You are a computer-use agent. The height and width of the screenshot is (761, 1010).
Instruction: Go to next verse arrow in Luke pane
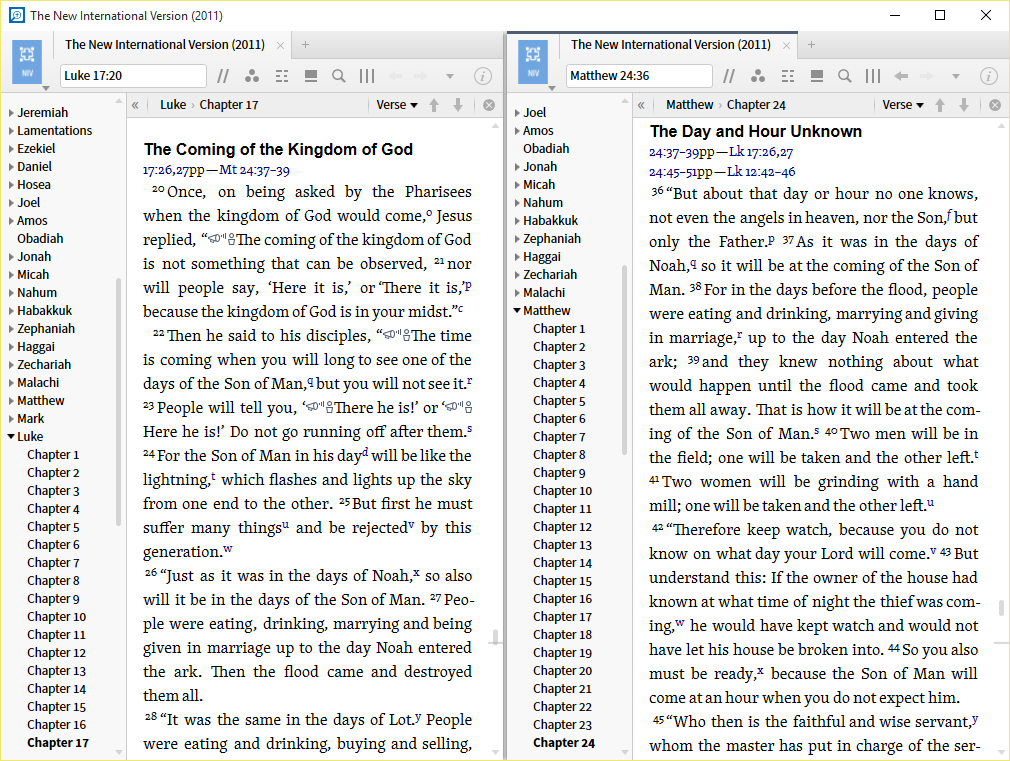458,105
